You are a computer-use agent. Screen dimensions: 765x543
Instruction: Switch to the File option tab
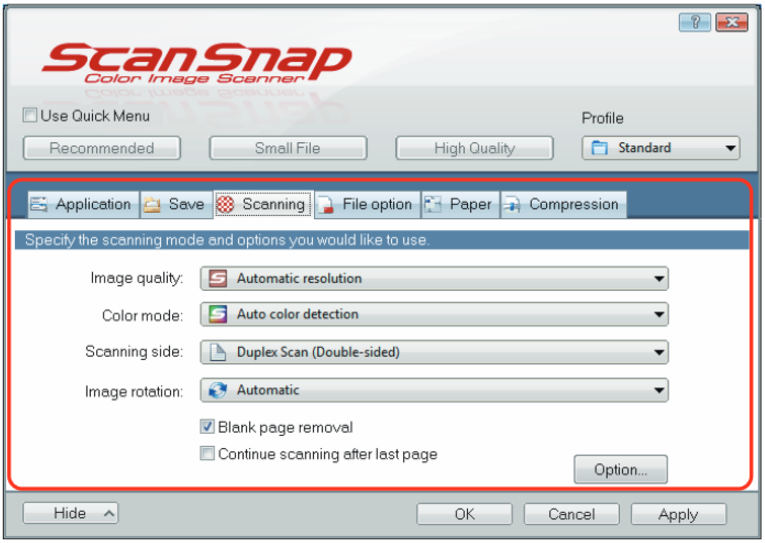click(368, 204)
